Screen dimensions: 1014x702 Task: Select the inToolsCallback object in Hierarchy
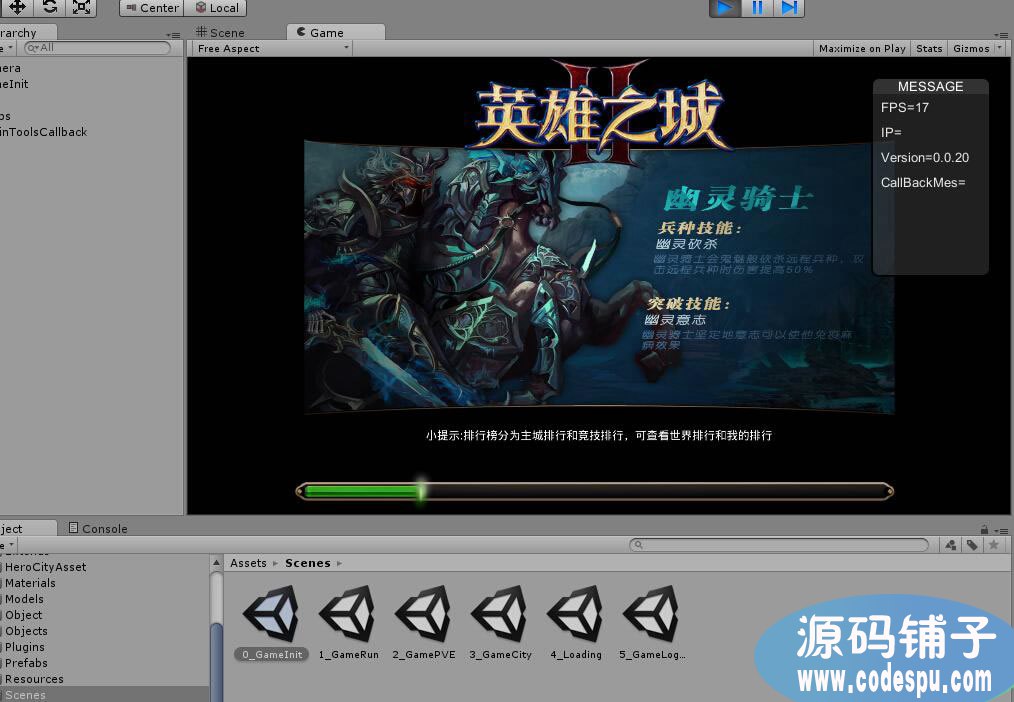point(43,132)
